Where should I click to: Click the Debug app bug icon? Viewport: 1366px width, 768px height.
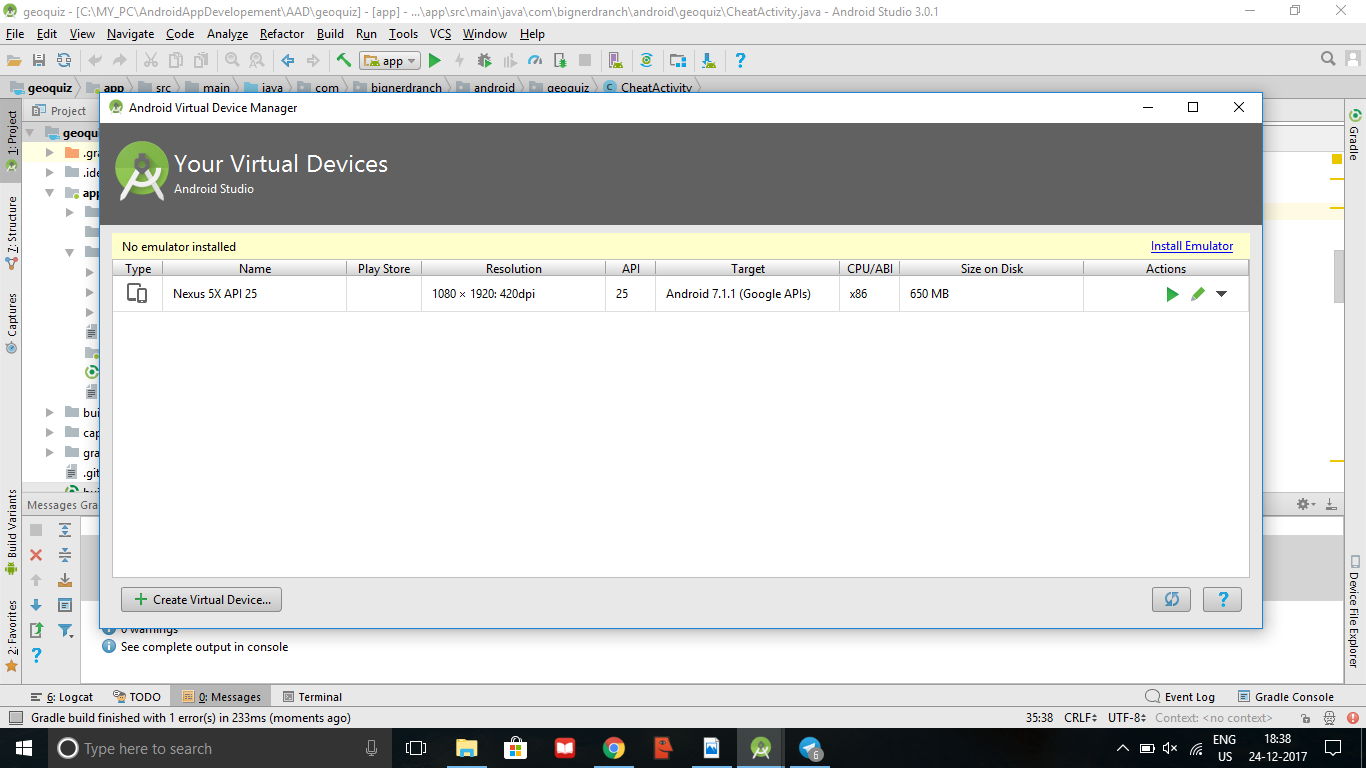tap(484, 61)
